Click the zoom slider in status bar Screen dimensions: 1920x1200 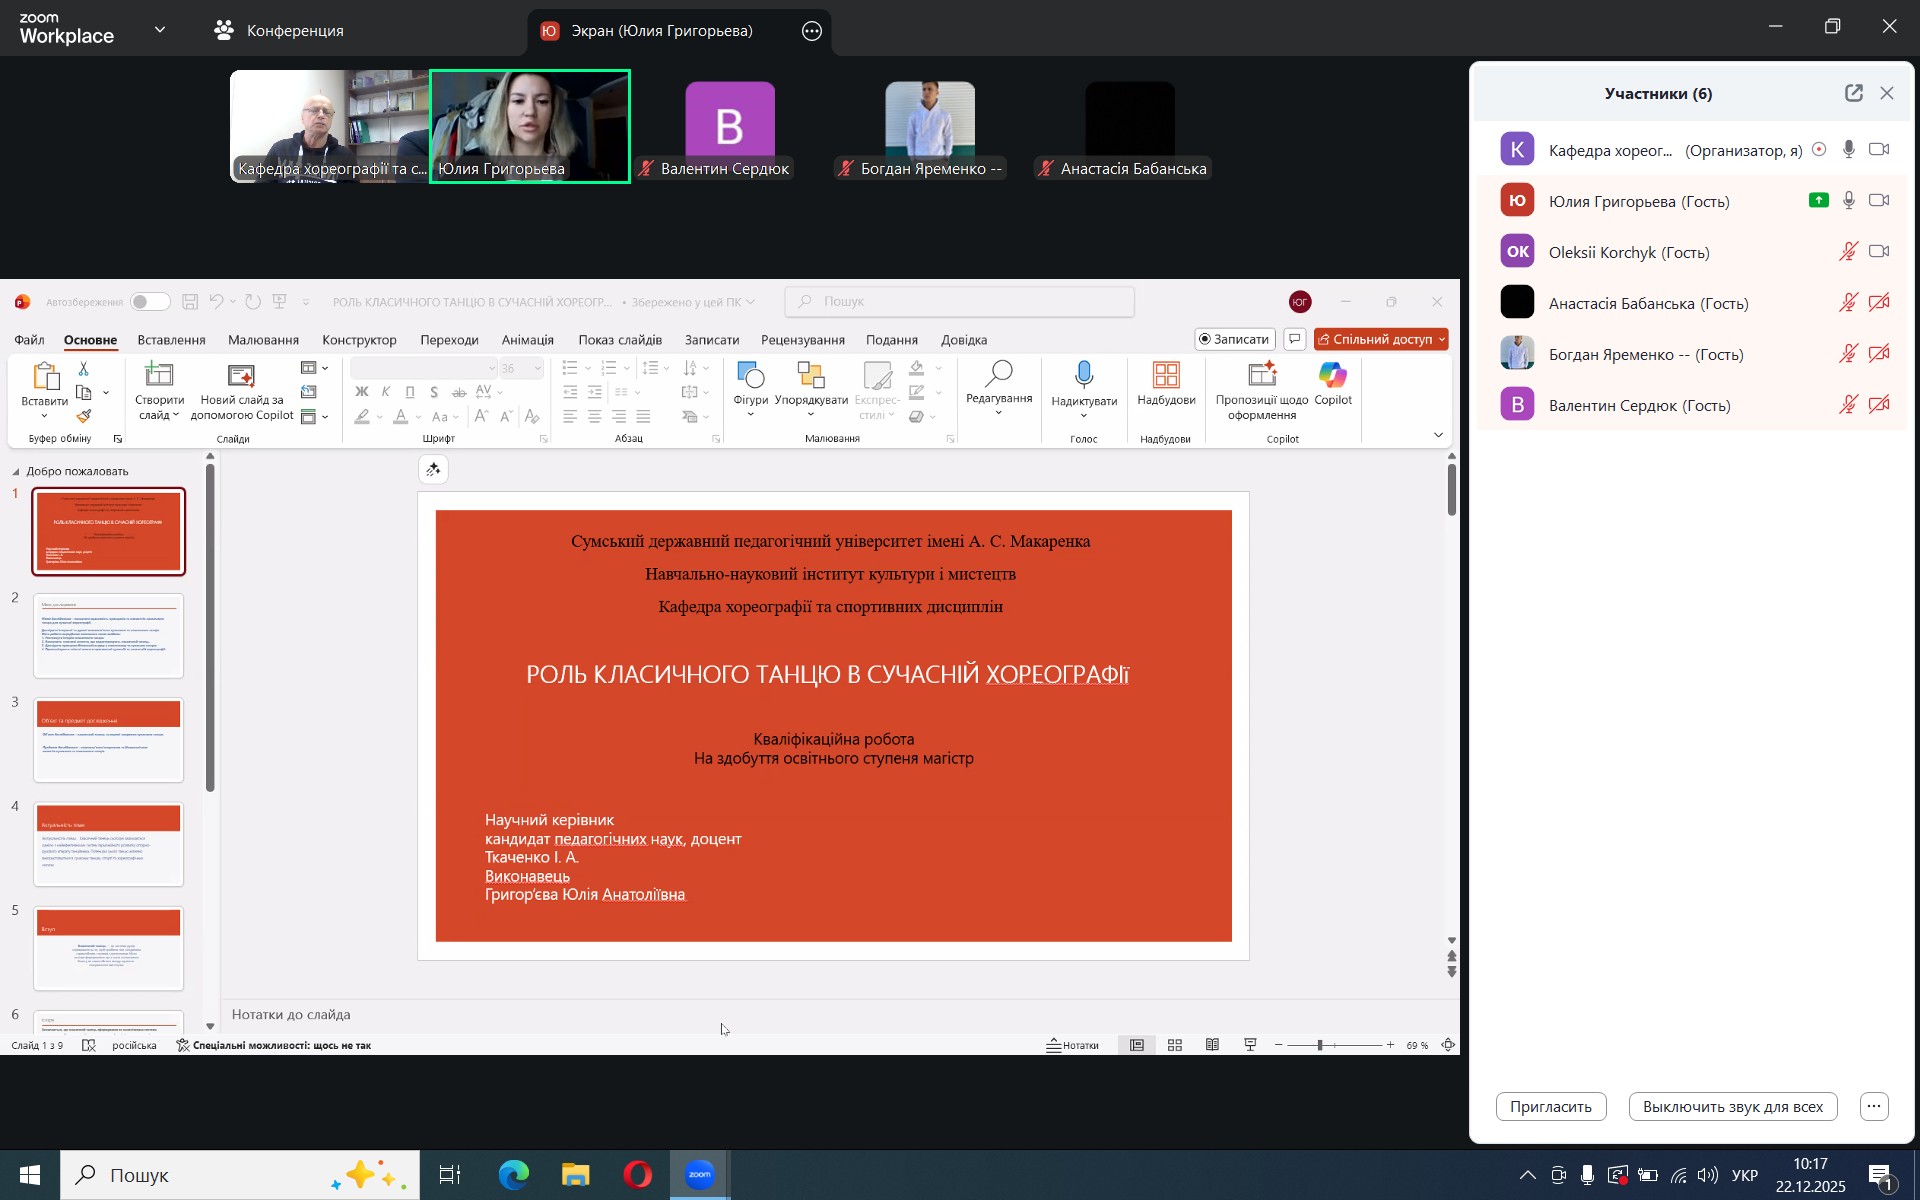point(1320,1045)
